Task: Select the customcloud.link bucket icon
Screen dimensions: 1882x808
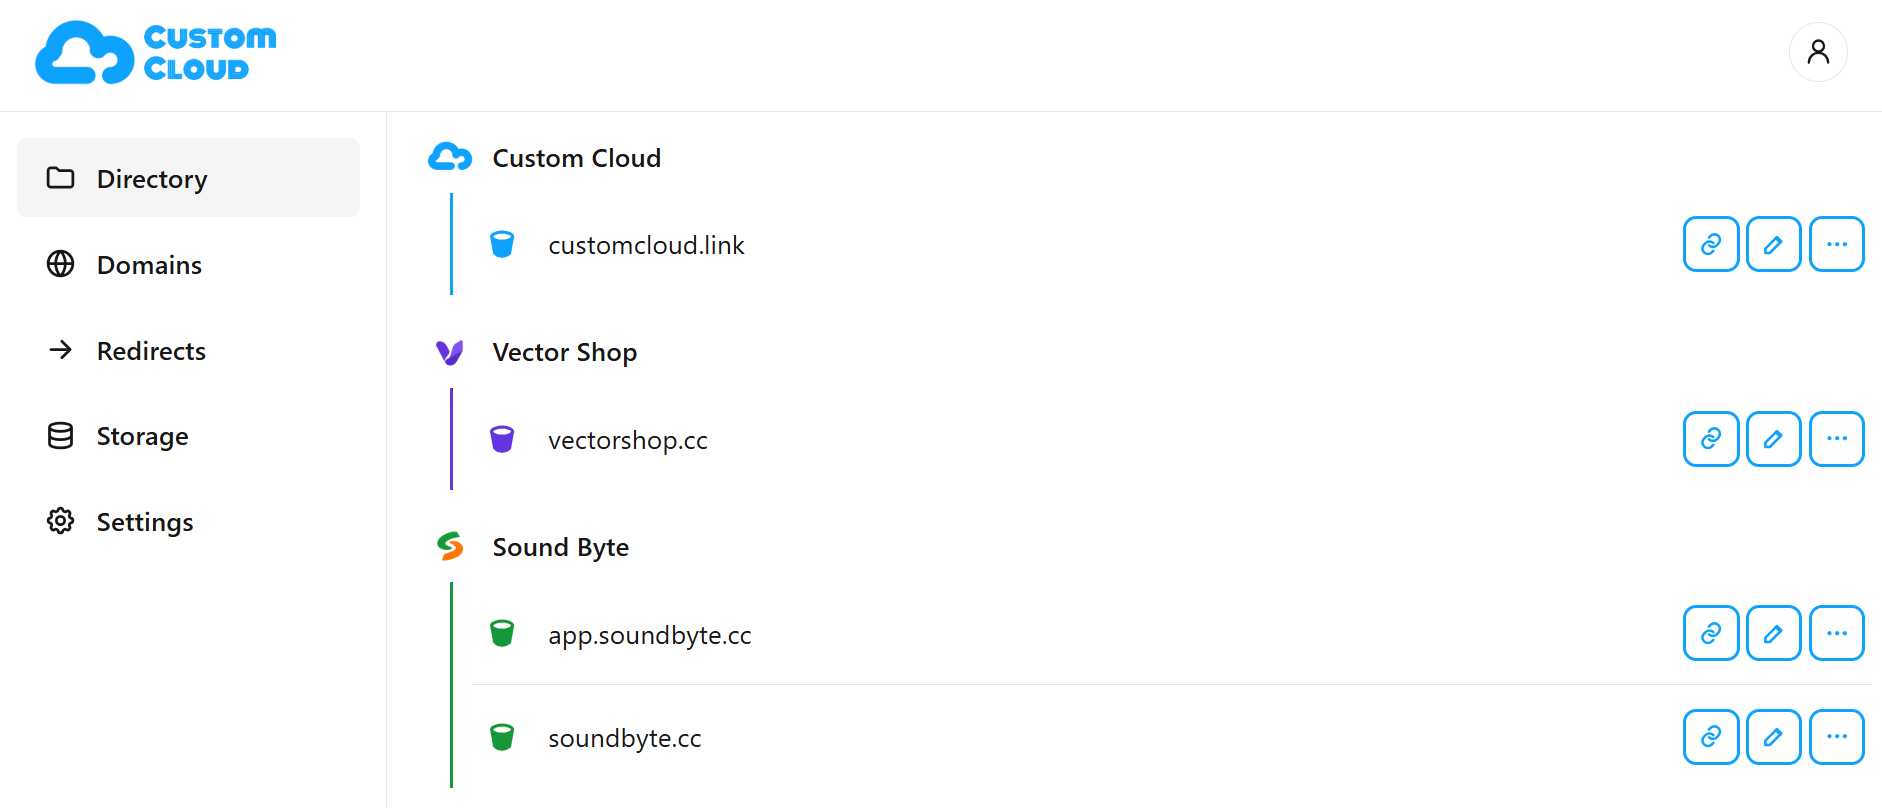Action: (502, 244)
